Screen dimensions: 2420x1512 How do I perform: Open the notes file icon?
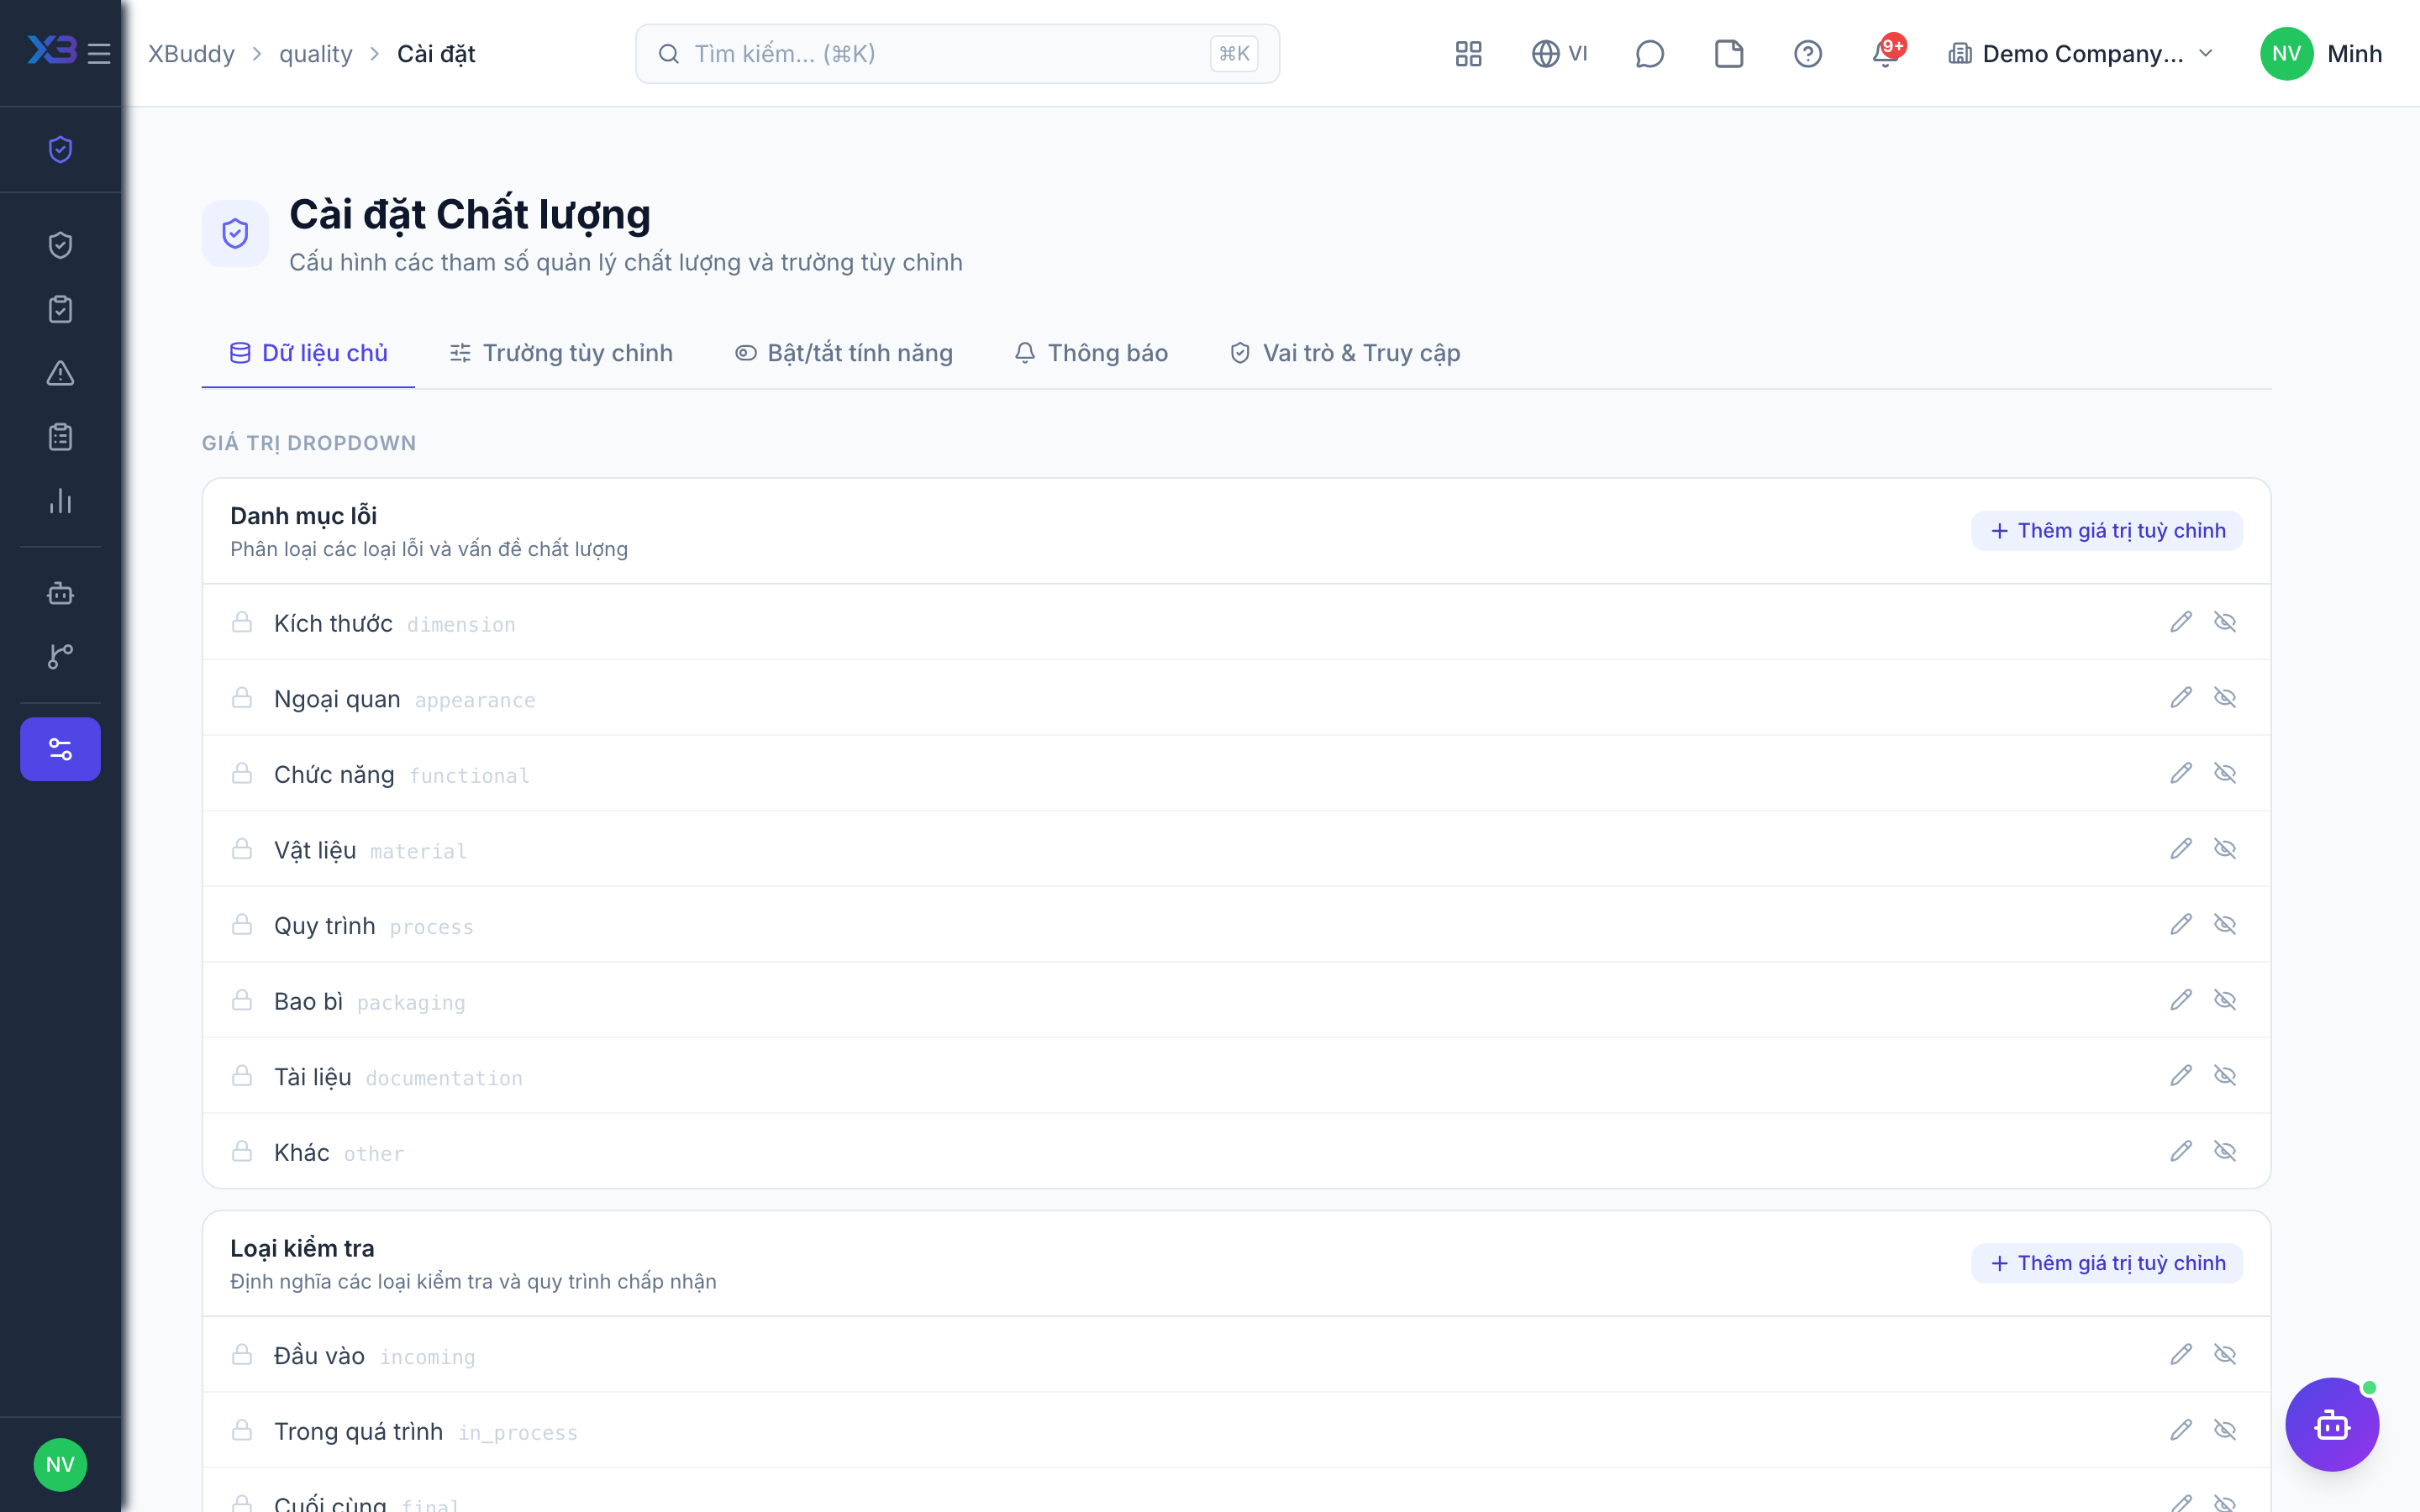click(x=1729, y=53)
